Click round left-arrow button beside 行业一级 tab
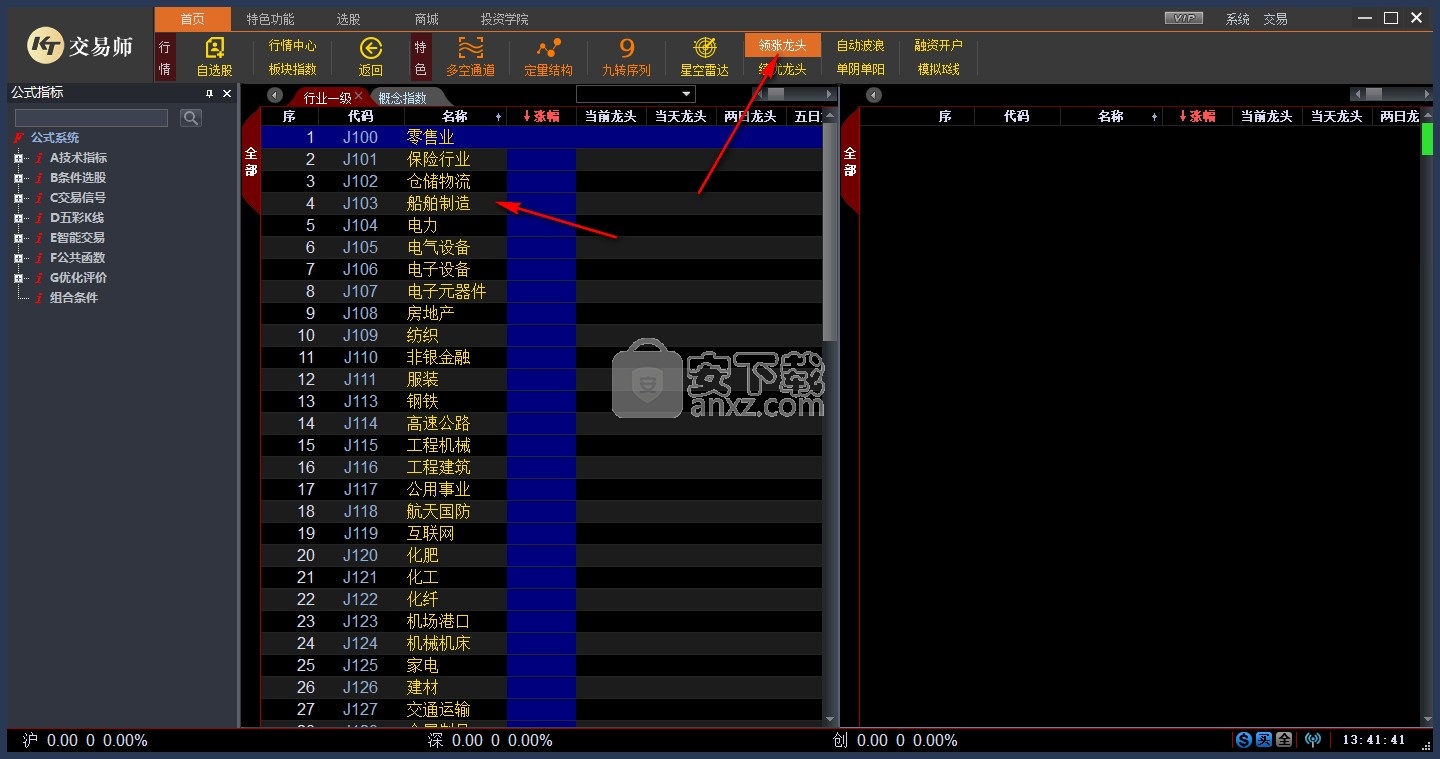The height and width of the screenshot is (759, 1440). (275, 95)
